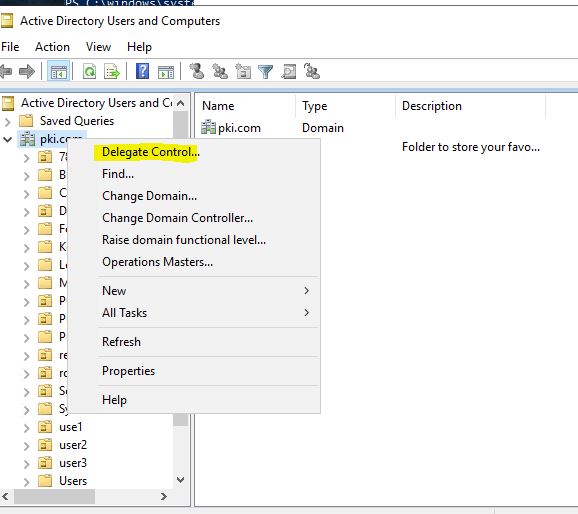Select Active Directory Users and Computers root node
The image size is (578, 514).
[x=96, y=103]
